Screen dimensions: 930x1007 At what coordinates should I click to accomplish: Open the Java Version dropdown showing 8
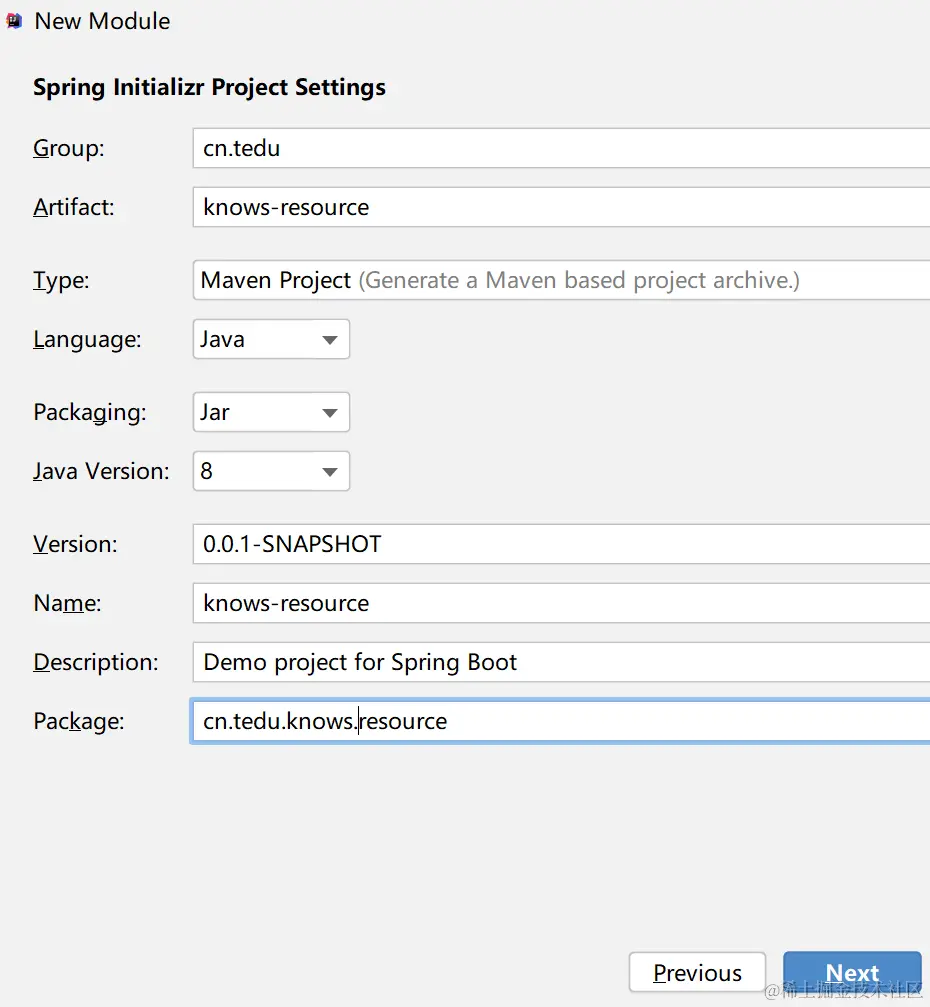[x=271, y=471]
